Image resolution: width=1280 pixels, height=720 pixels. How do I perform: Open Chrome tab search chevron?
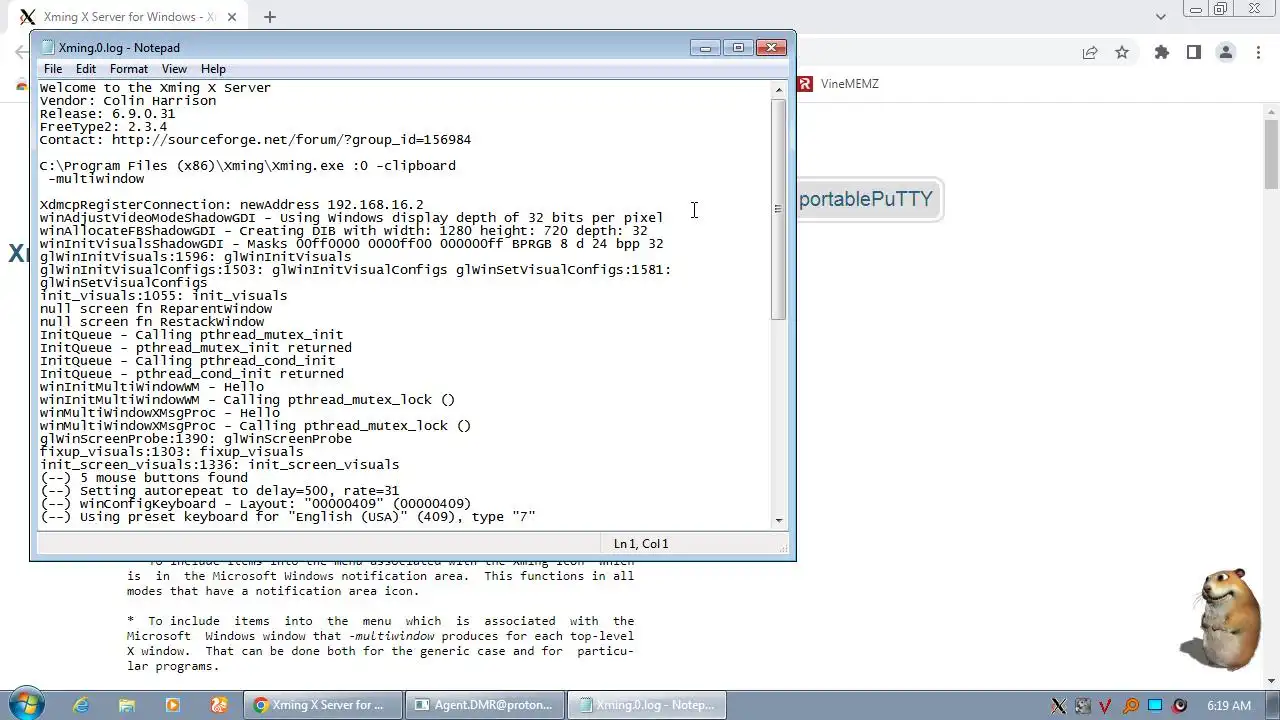pyautogui.click(x=1161, y=17)
